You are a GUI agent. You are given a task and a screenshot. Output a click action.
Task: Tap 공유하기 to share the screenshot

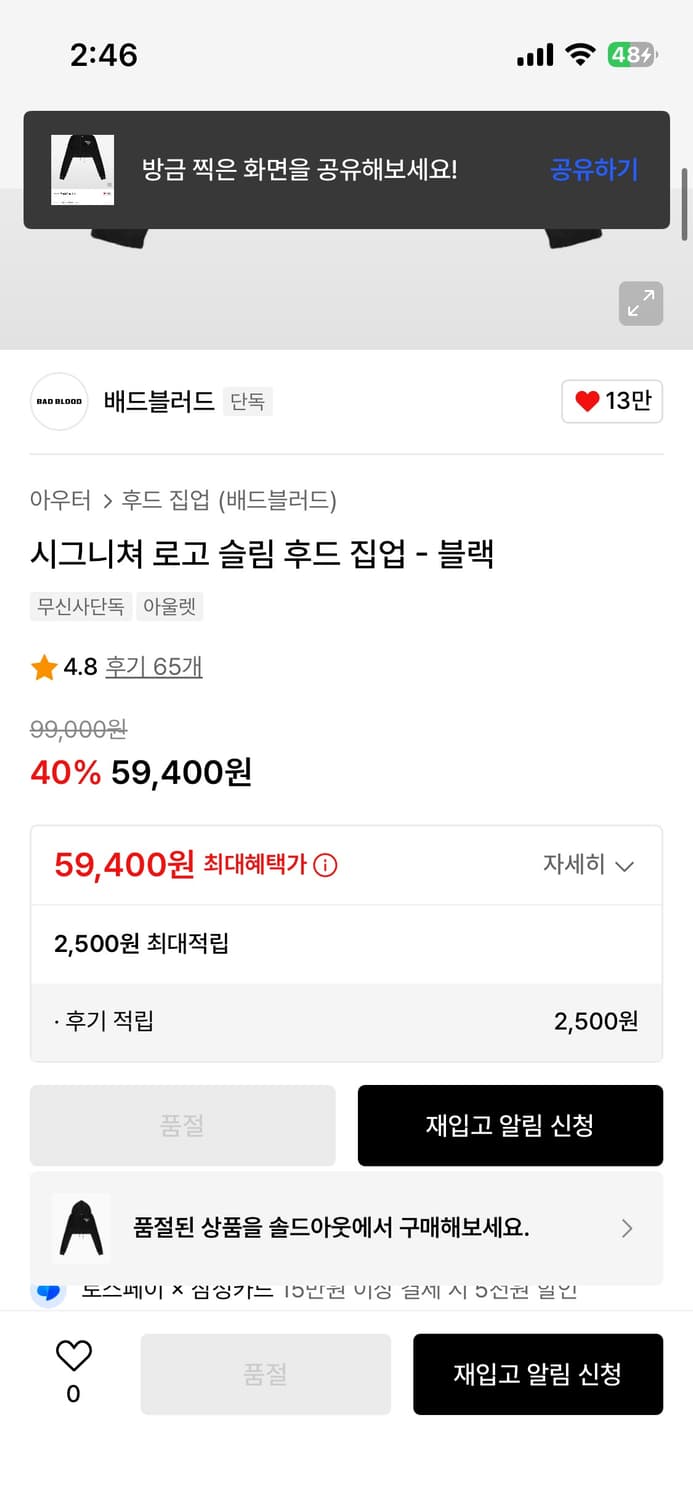tap(592, 170)
